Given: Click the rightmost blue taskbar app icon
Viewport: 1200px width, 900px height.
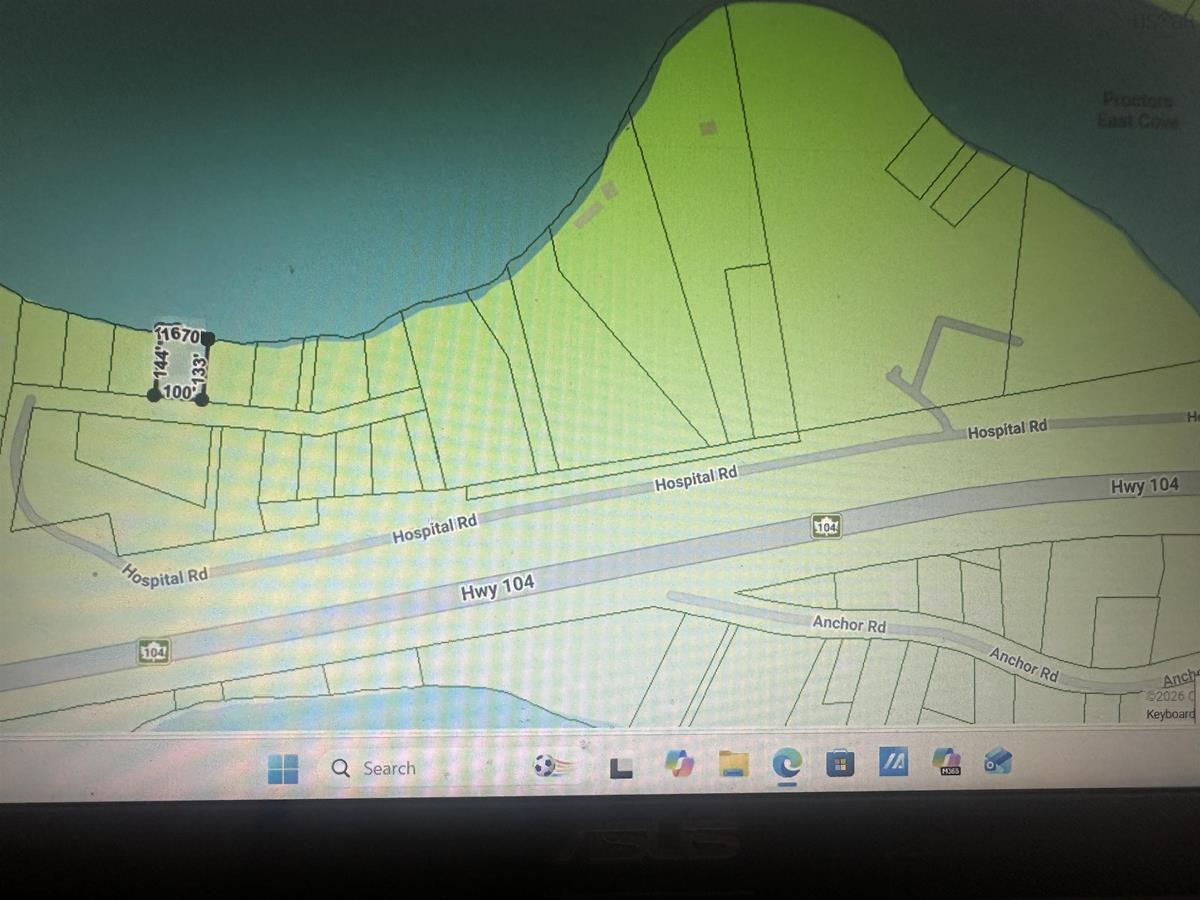Looking at the screenshot, I should click(x=997, y=761).
